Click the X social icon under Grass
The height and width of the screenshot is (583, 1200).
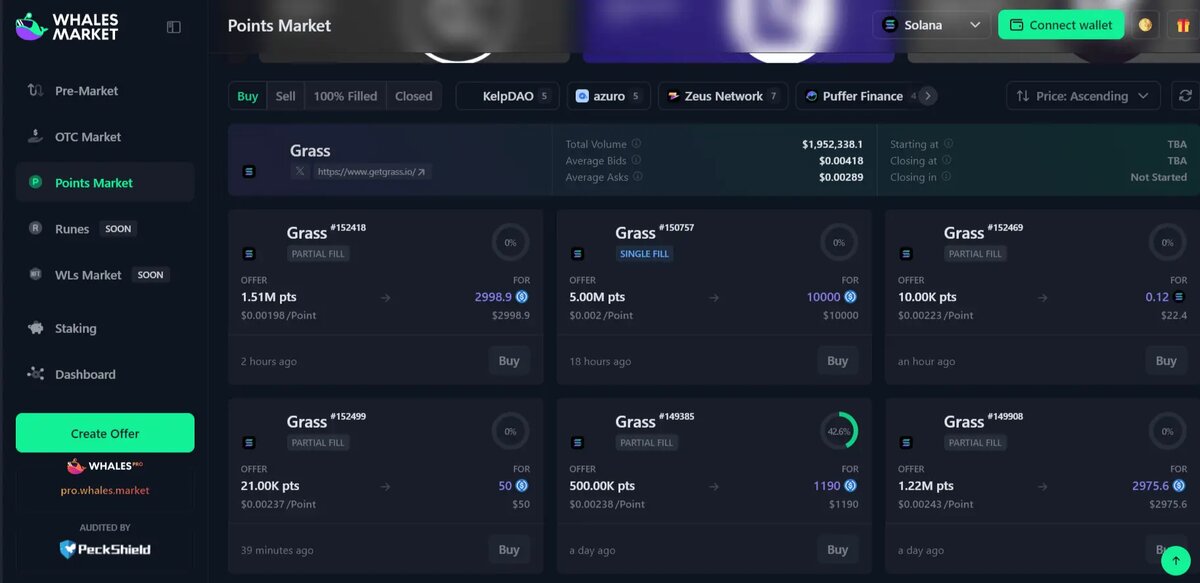pyautogui.click(x=299, y=172)
